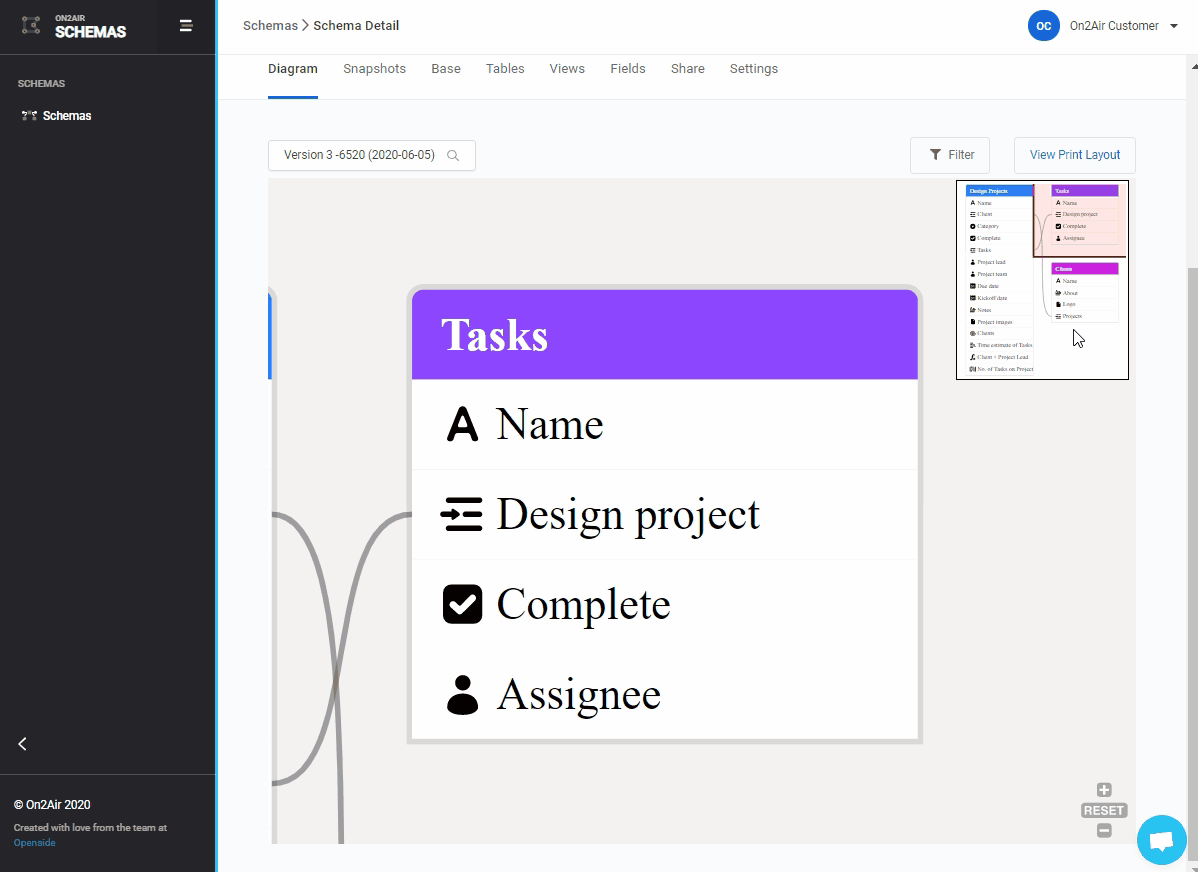1198x872 pixels.
Task: Collapse the sidebar with left chevron
Action: coord(22,743)
